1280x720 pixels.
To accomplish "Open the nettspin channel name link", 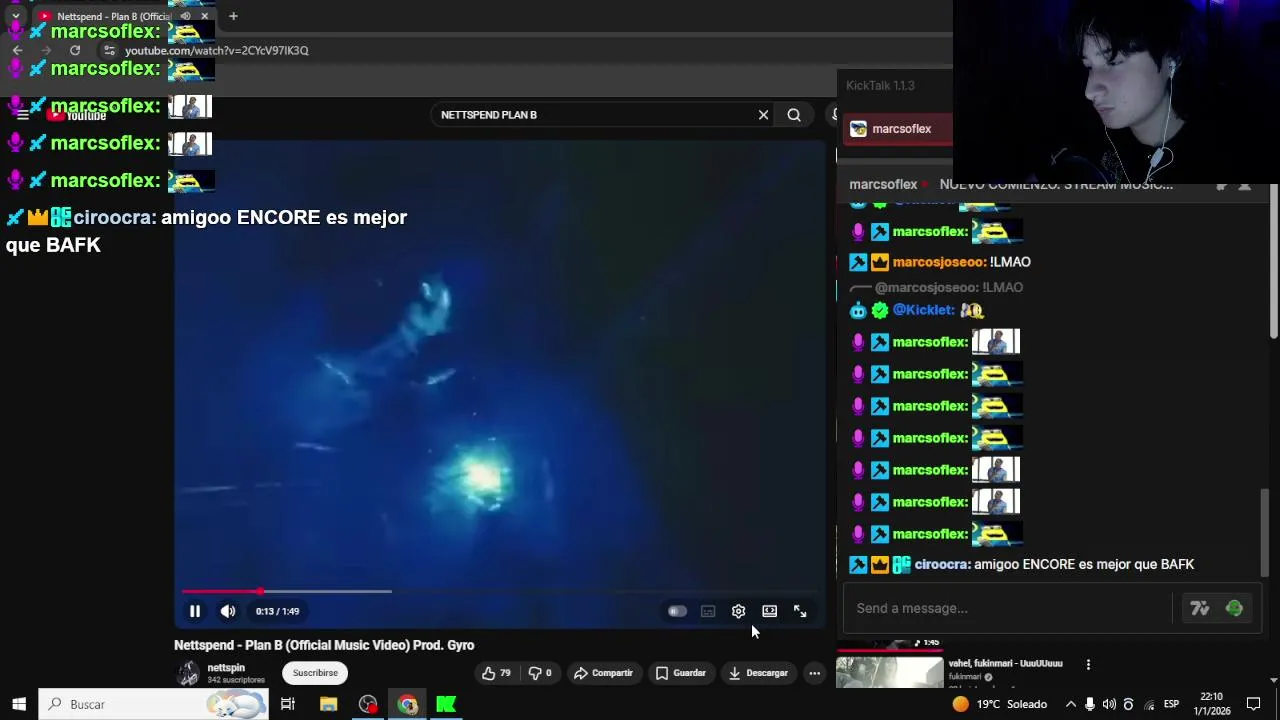I will pos(226,668).
